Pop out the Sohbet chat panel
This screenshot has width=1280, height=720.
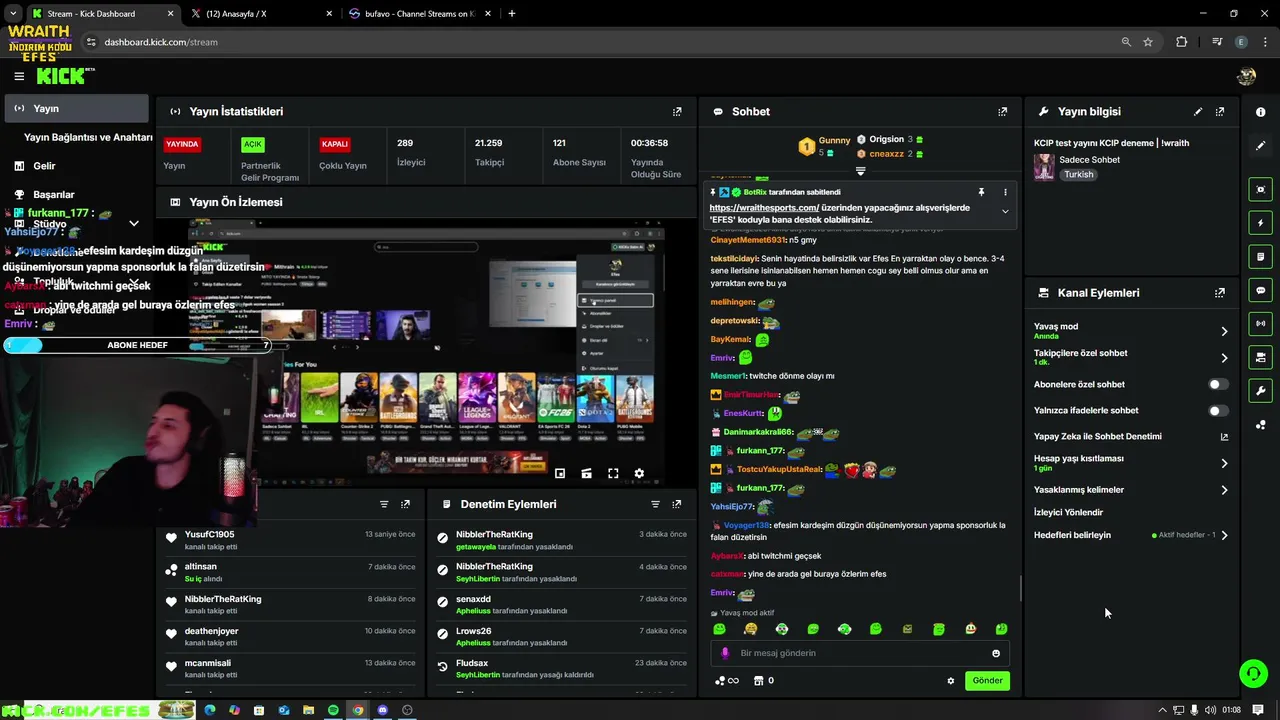1003,112
